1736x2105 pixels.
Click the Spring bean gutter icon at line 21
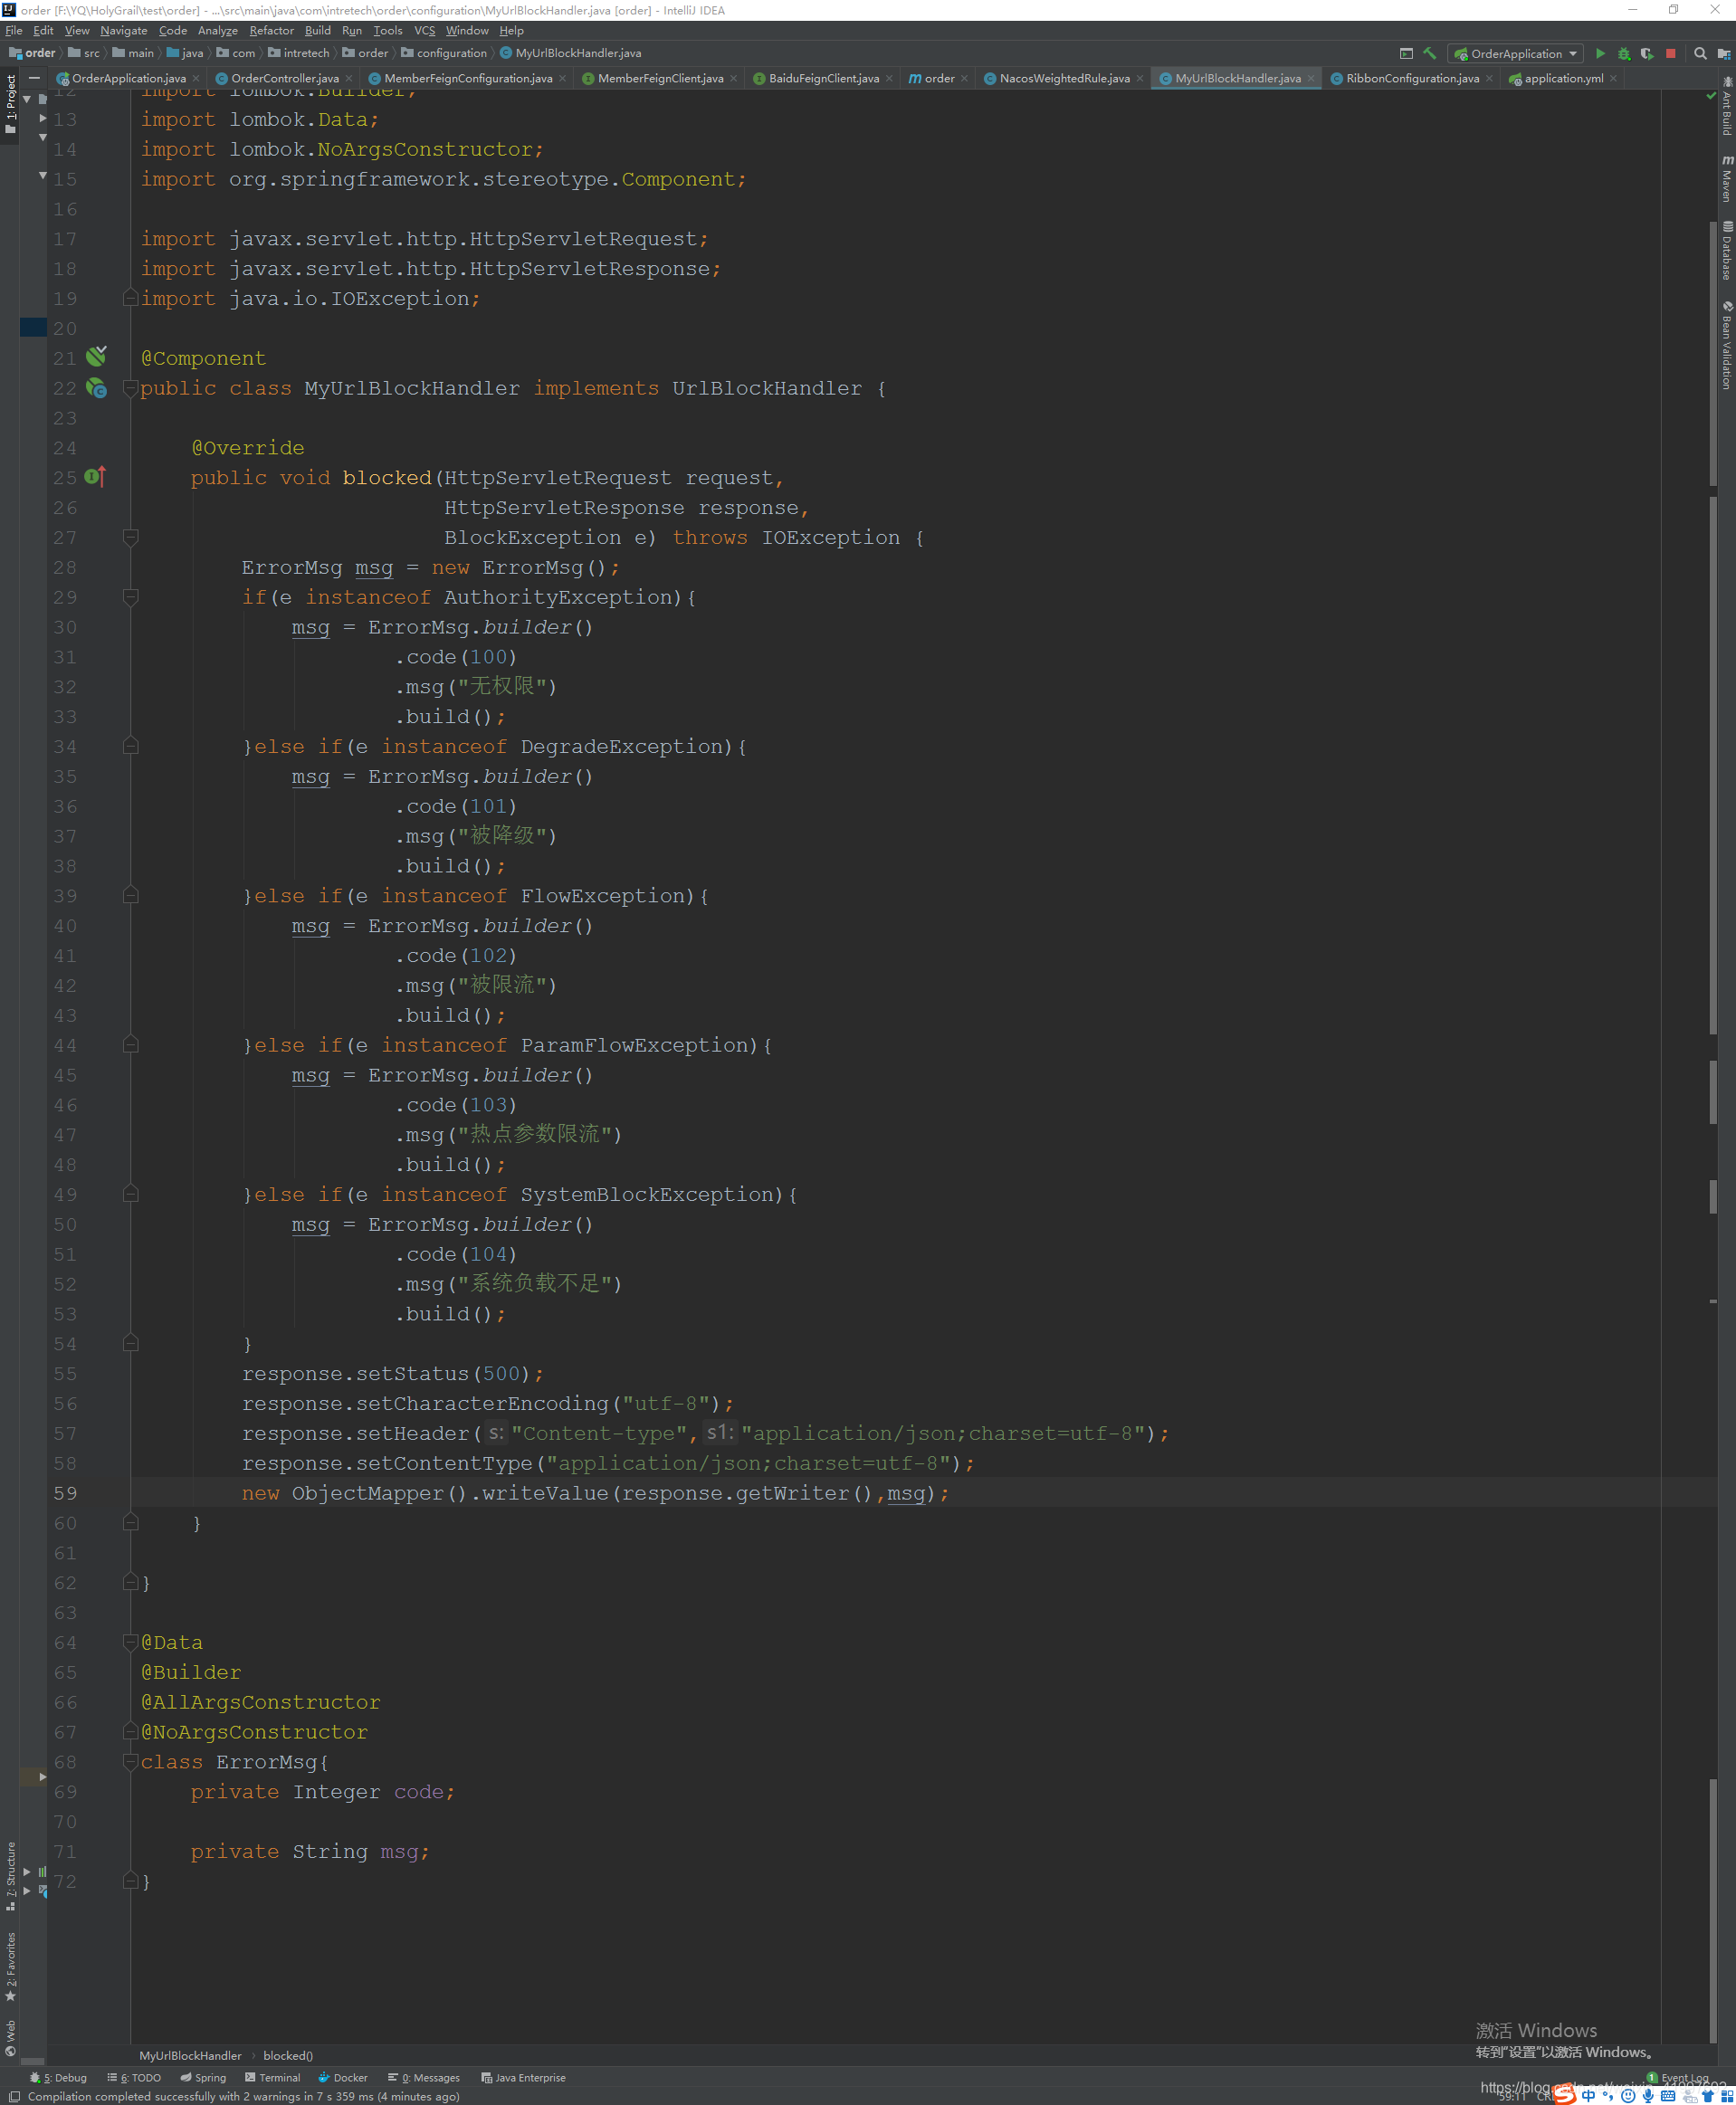click(x=96, y=357)
